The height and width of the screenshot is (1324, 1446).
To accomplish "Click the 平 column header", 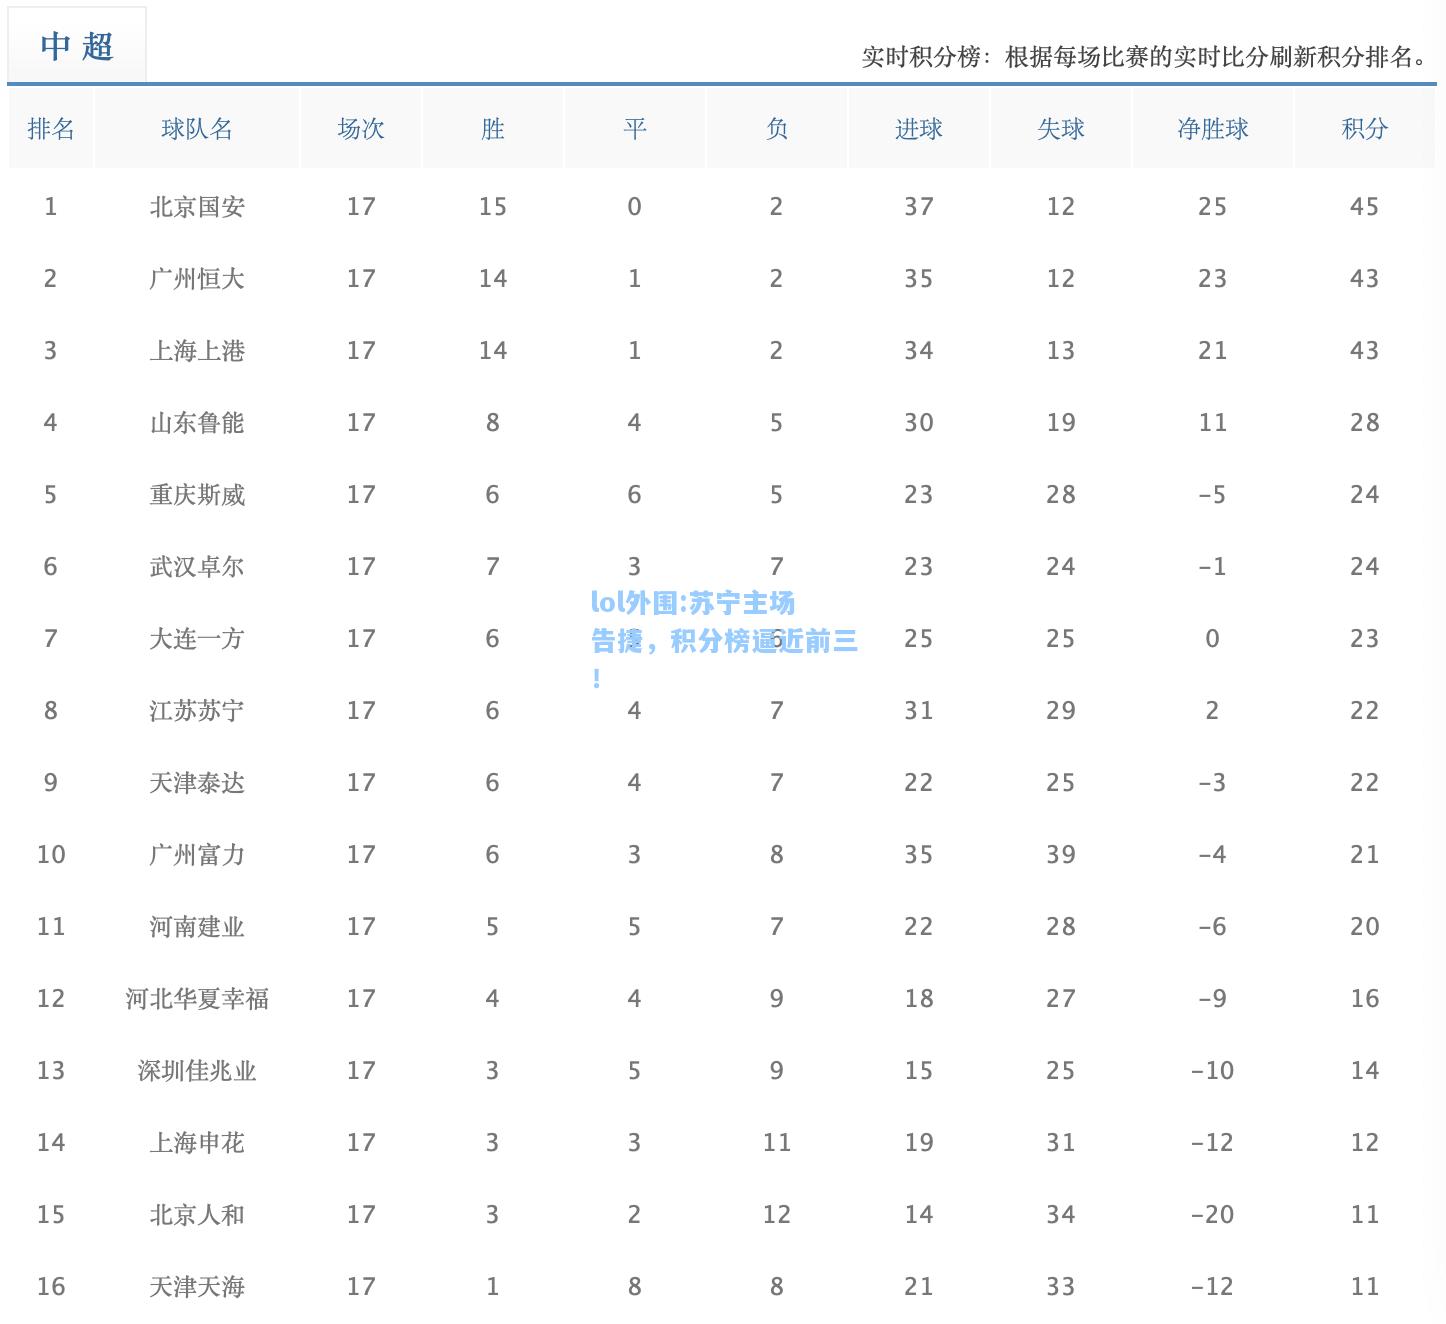I will pos(635,128).
